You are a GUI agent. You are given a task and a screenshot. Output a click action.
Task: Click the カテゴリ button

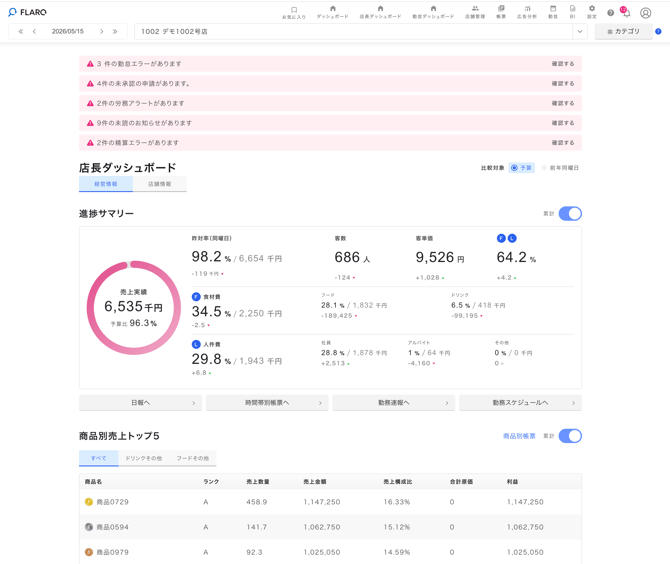pyautogui.click(x=623, y=31)
